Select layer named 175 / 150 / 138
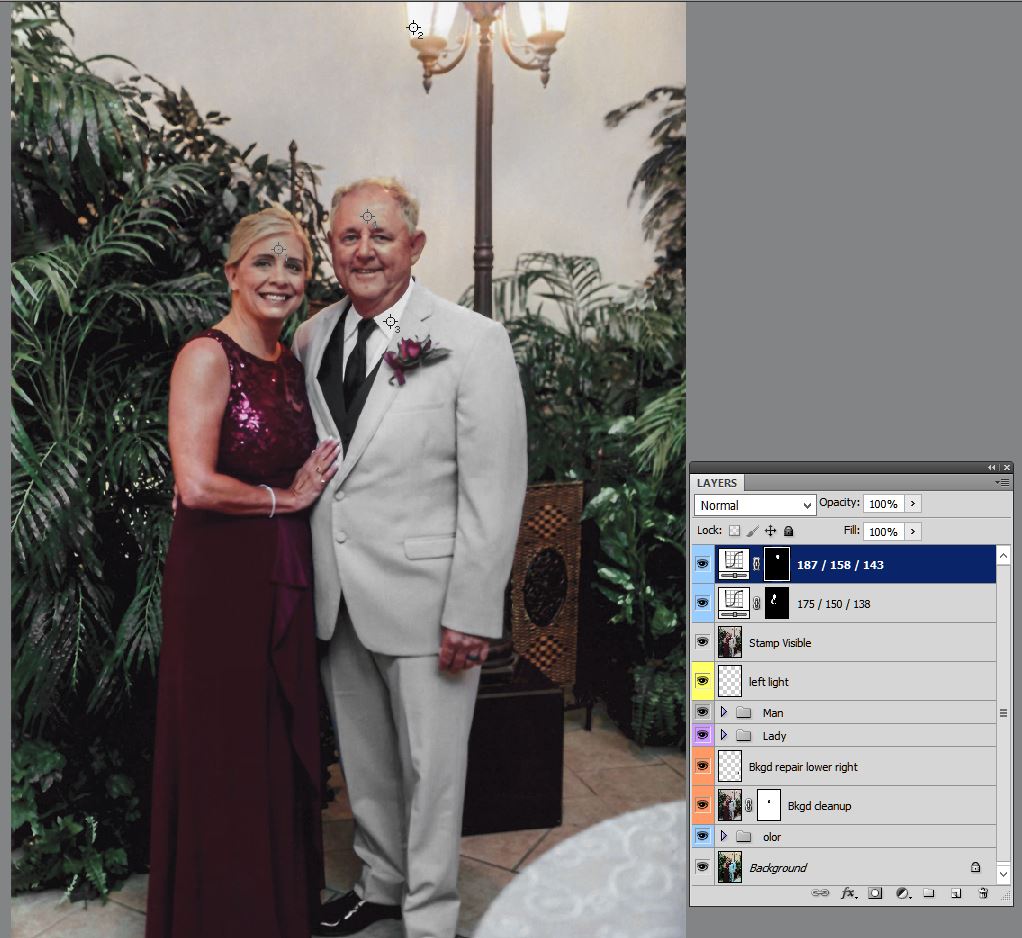The height and width of the screenshot is (938, 1022). point(834,604)
